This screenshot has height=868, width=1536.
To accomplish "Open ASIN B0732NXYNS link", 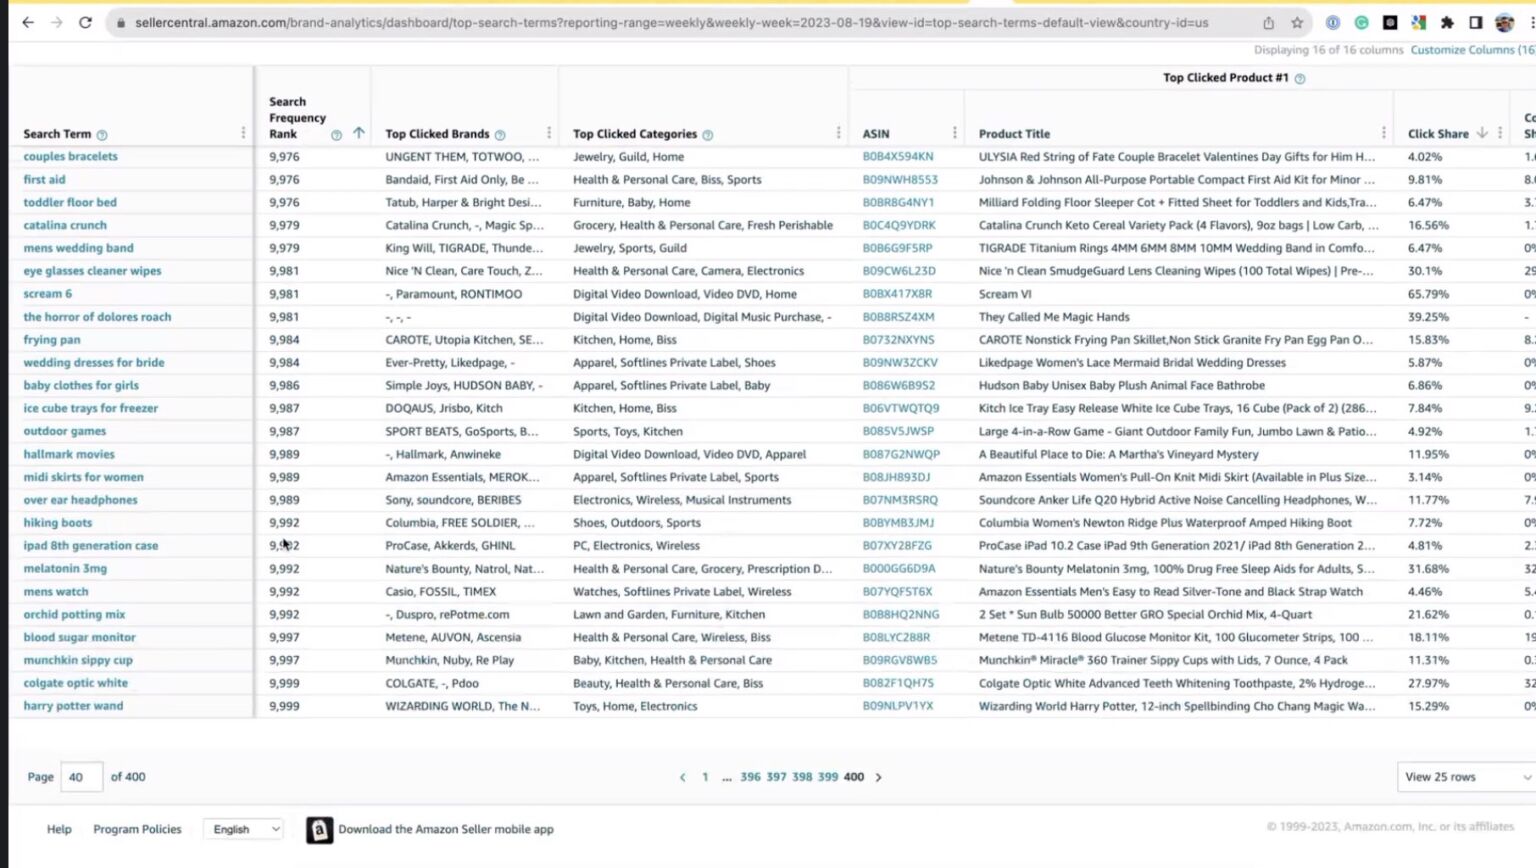I will tap(898, 340).
